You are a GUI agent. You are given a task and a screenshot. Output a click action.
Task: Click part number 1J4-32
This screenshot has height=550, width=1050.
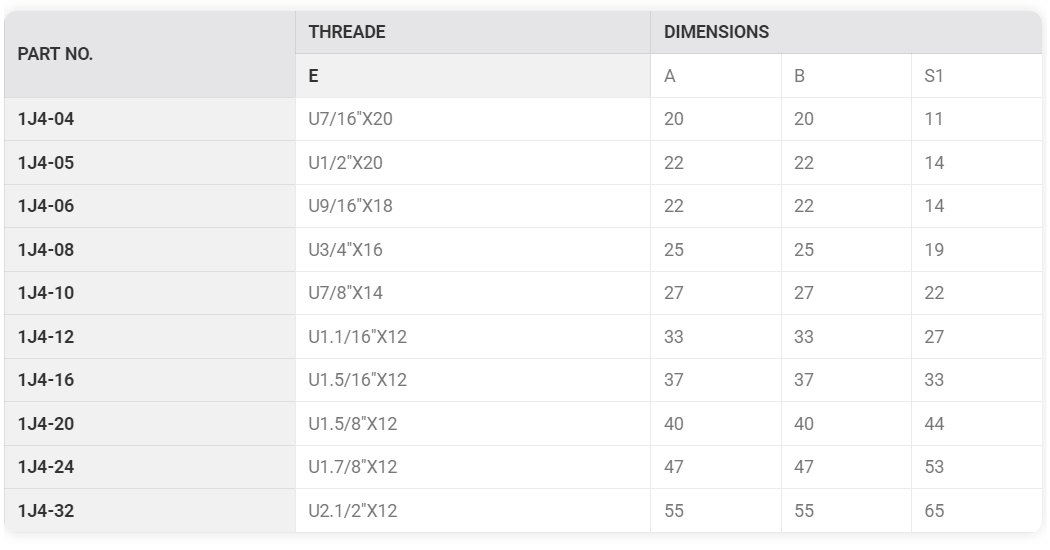tap(46, 511)
